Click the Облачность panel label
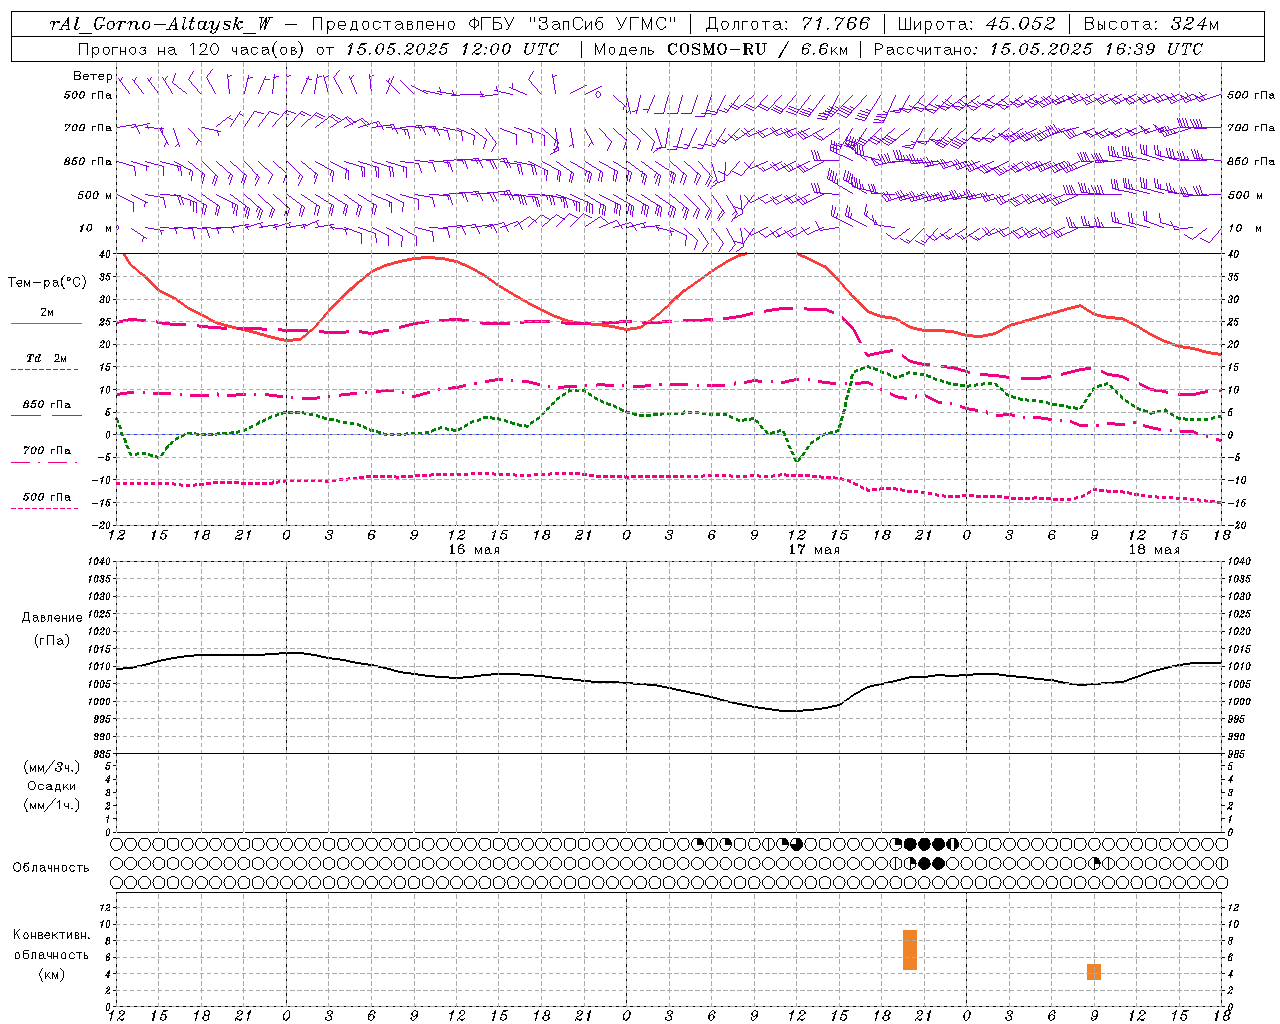The height and width of the screenshot is (1024, 1280). (51, 867)
